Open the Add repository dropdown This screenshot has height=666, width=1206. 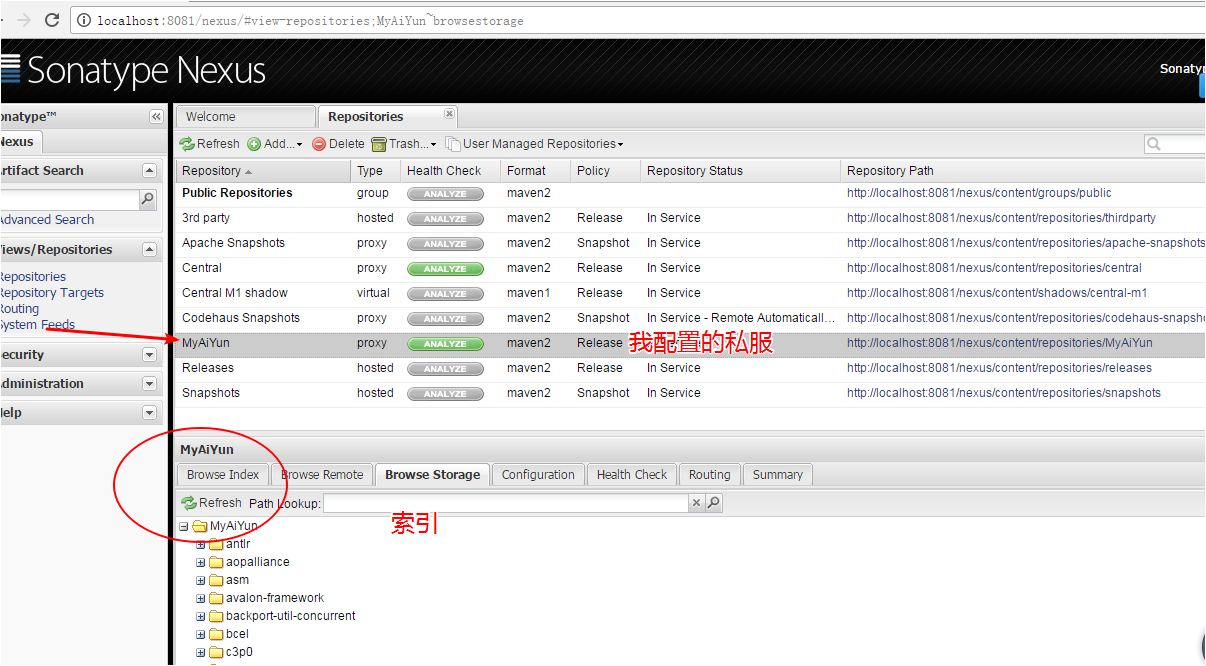coord(275,144)
